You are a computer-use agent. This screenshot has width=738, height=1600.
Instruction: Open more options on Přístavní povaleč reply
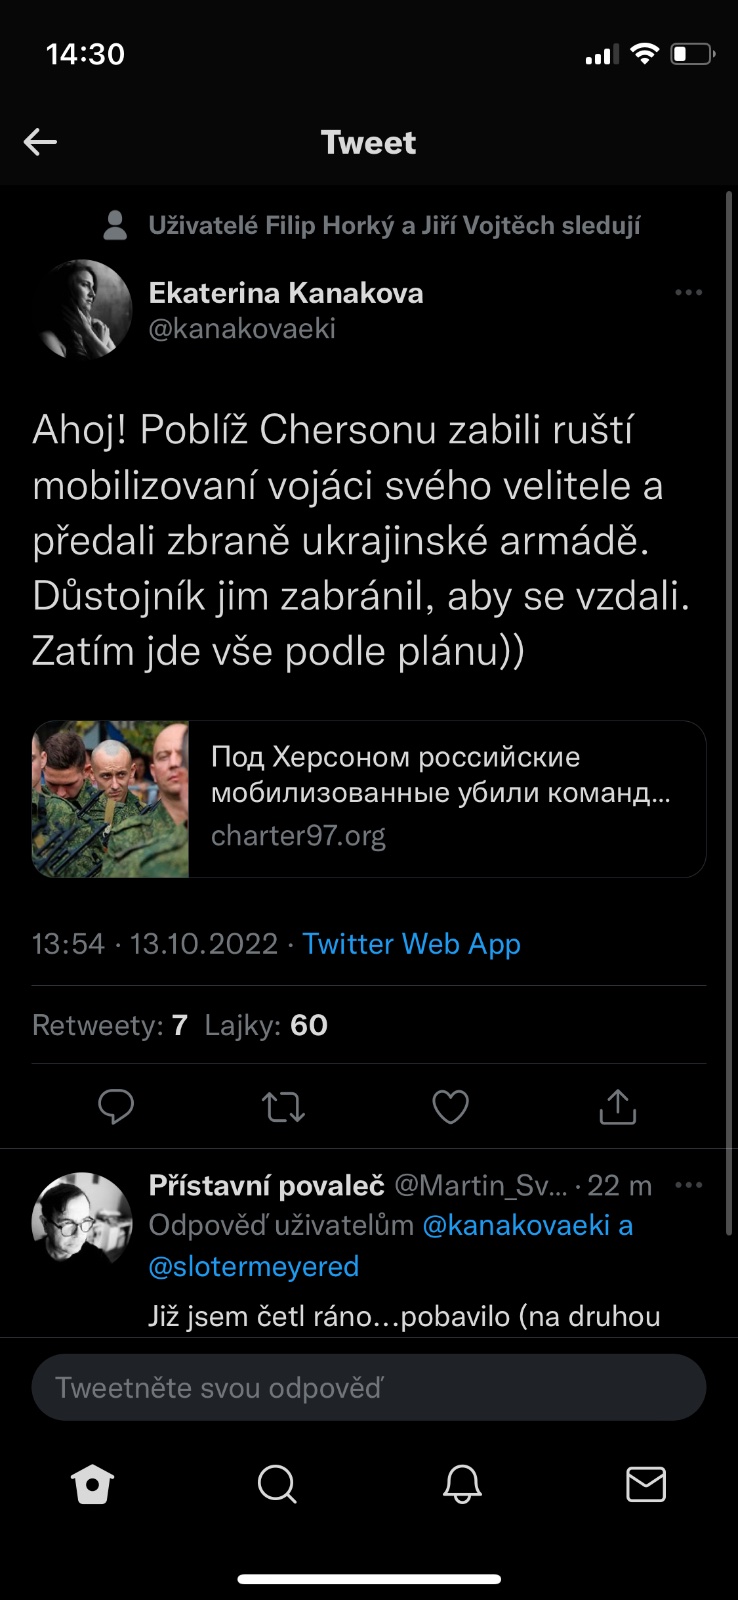[688, 1186]
